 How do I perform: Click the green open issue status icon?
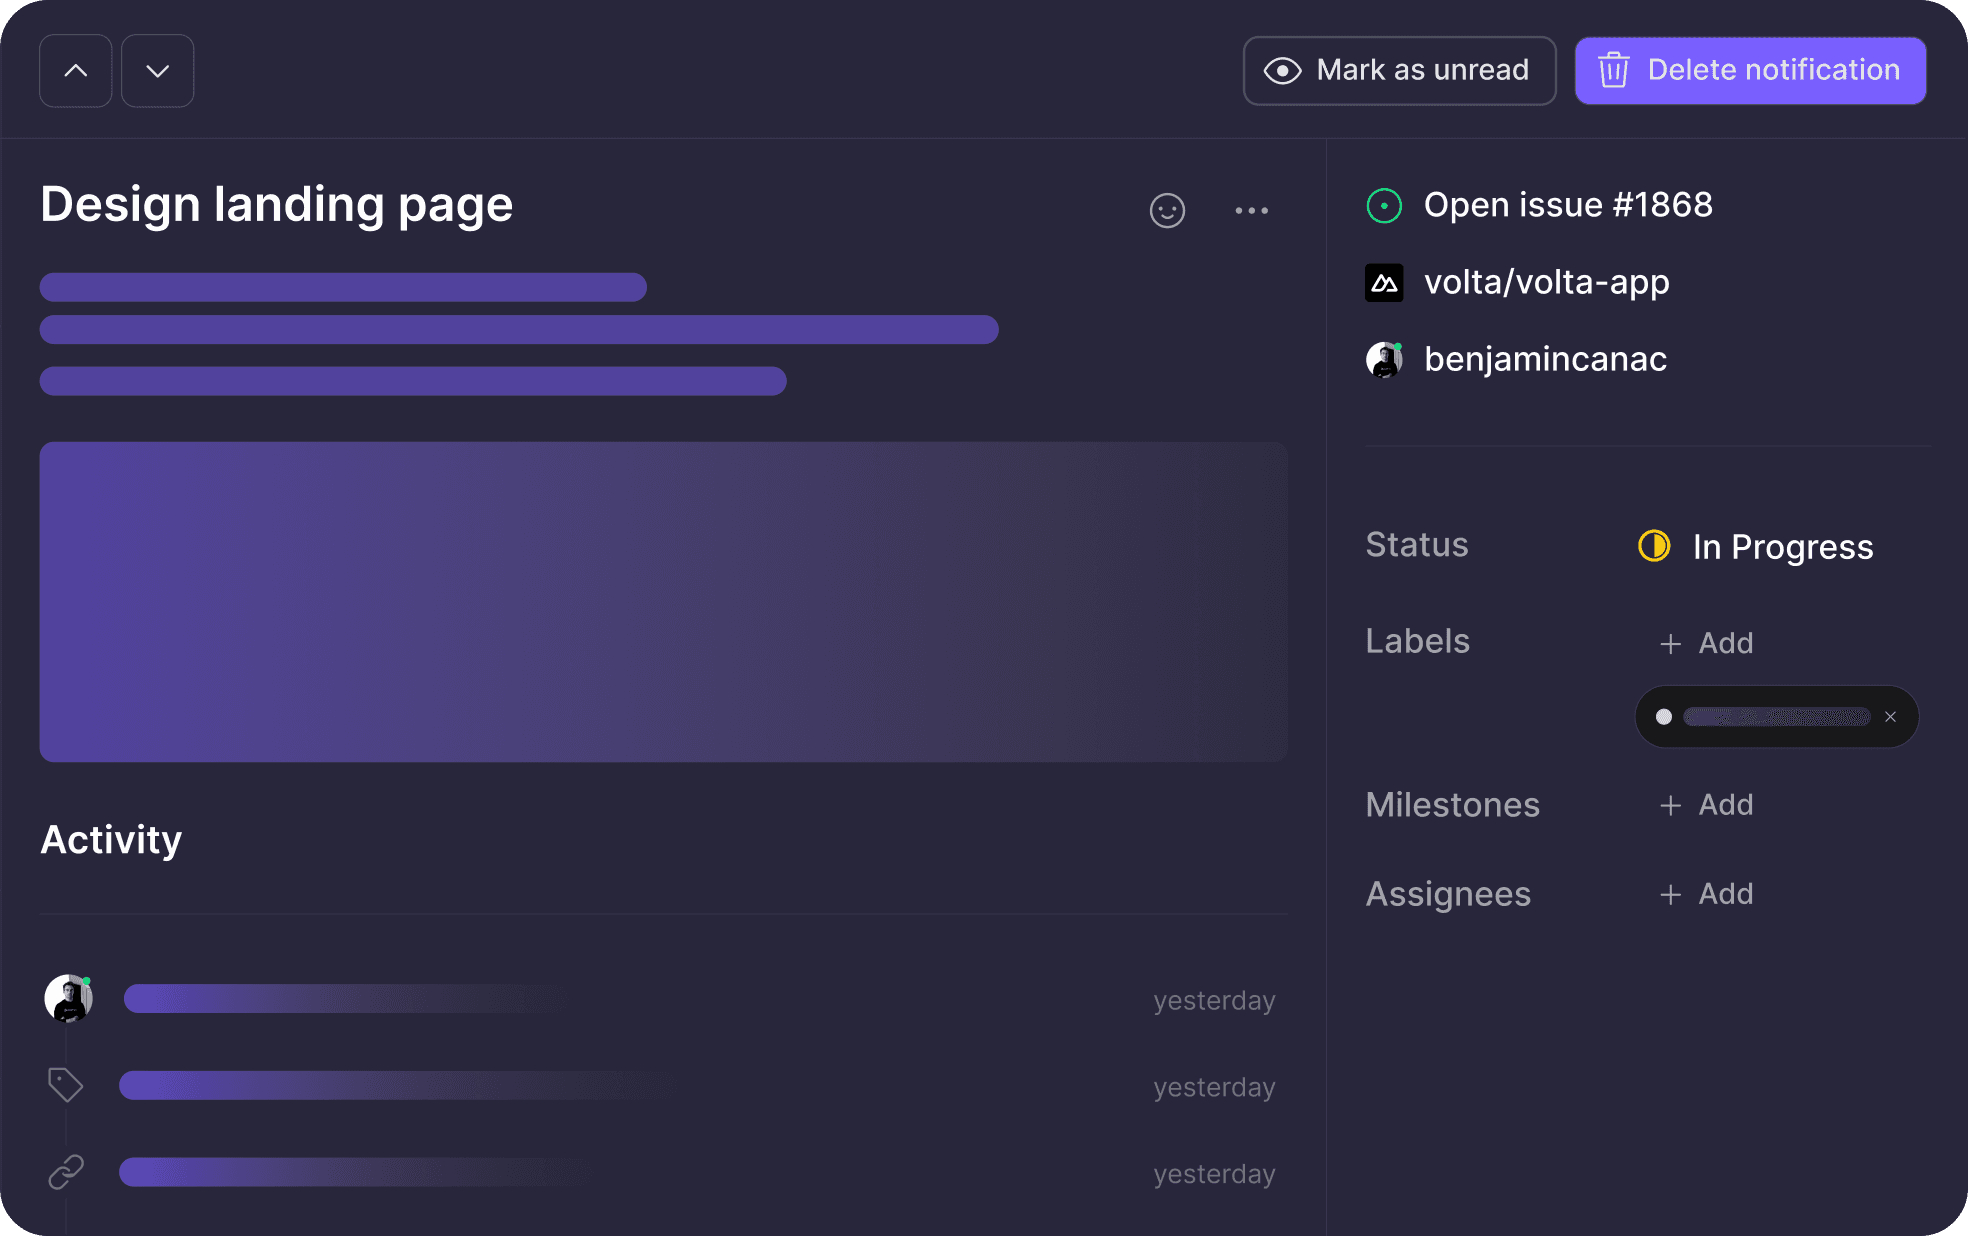(1384, 206)
